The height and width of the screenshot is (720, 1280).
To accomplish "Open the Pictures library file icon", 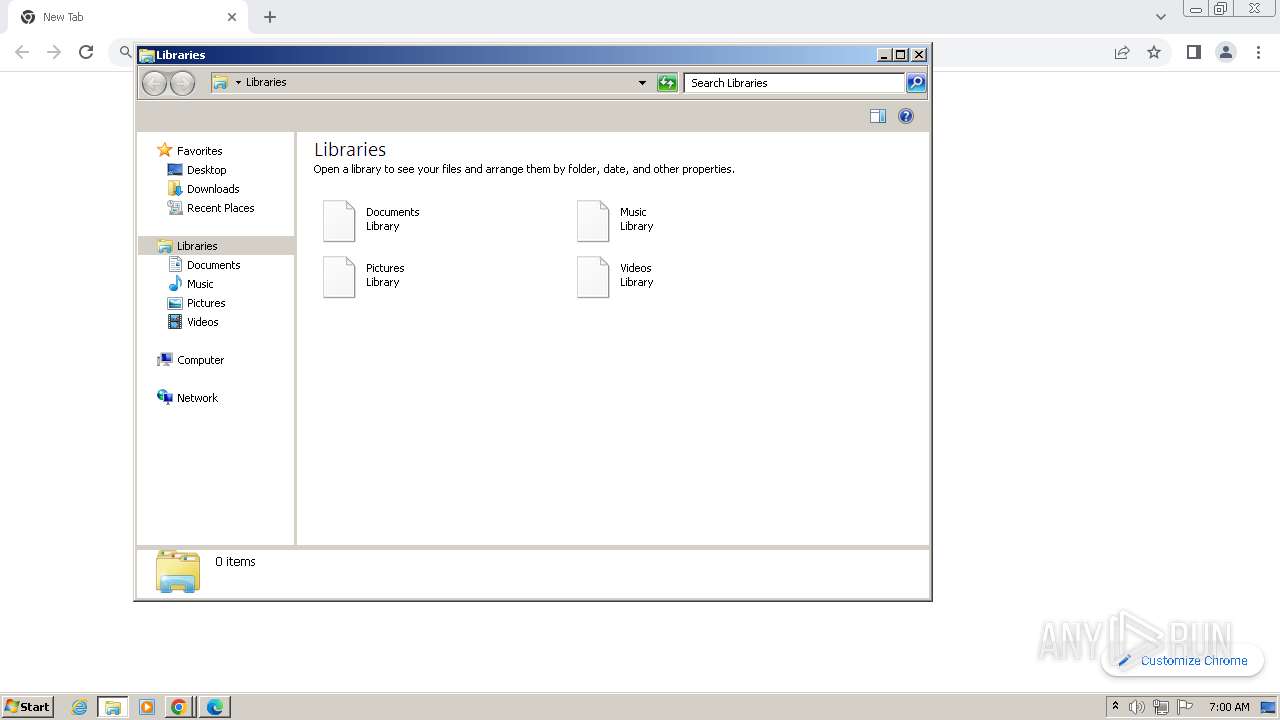I will point(339,277).
